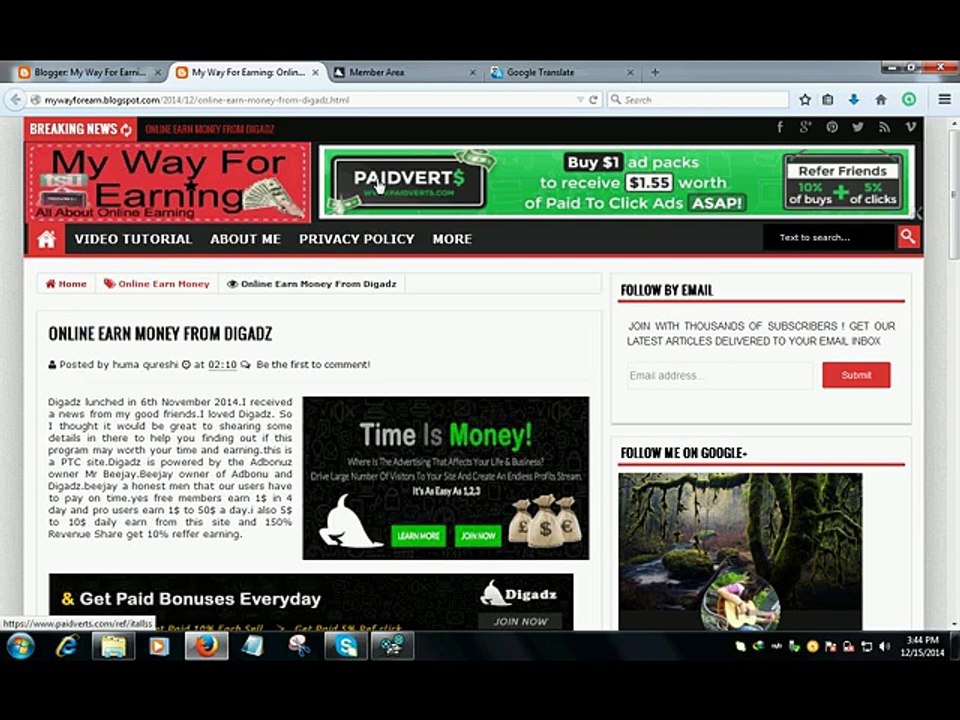Launch Internet Explorer from taskbar
This screenshot has width=960, height=720.
click(x=66, y=647)
